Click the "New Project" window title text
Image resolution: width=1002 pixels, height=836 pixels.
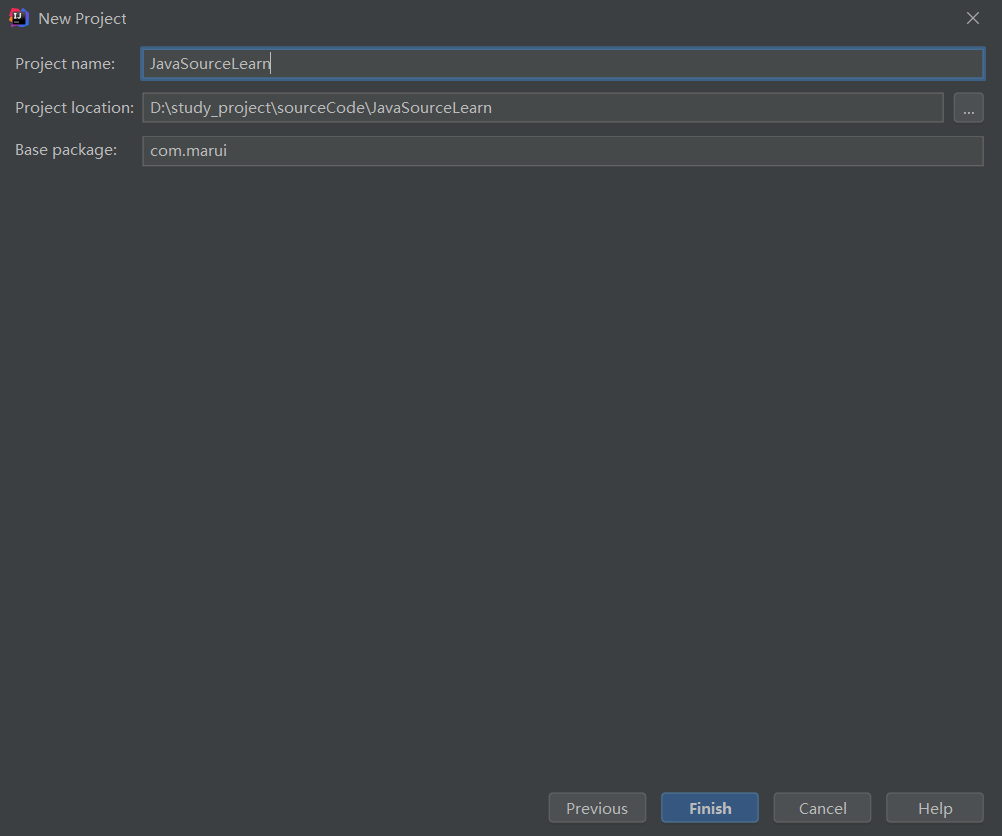82,19
